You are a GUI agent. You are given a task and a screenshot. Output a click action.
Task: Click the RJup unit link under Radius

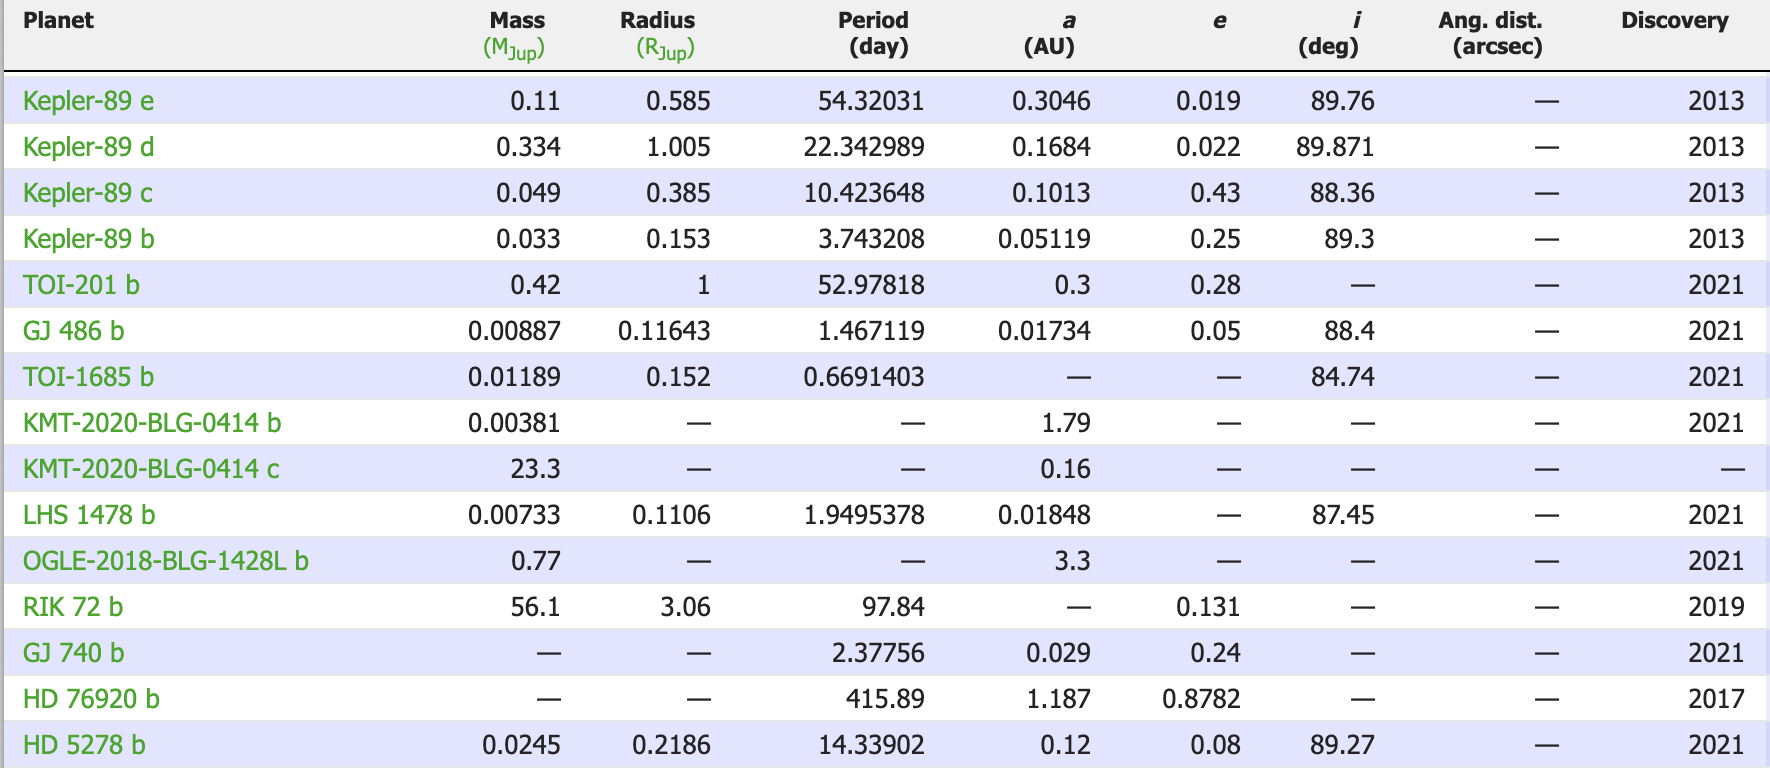pos(665,48)
